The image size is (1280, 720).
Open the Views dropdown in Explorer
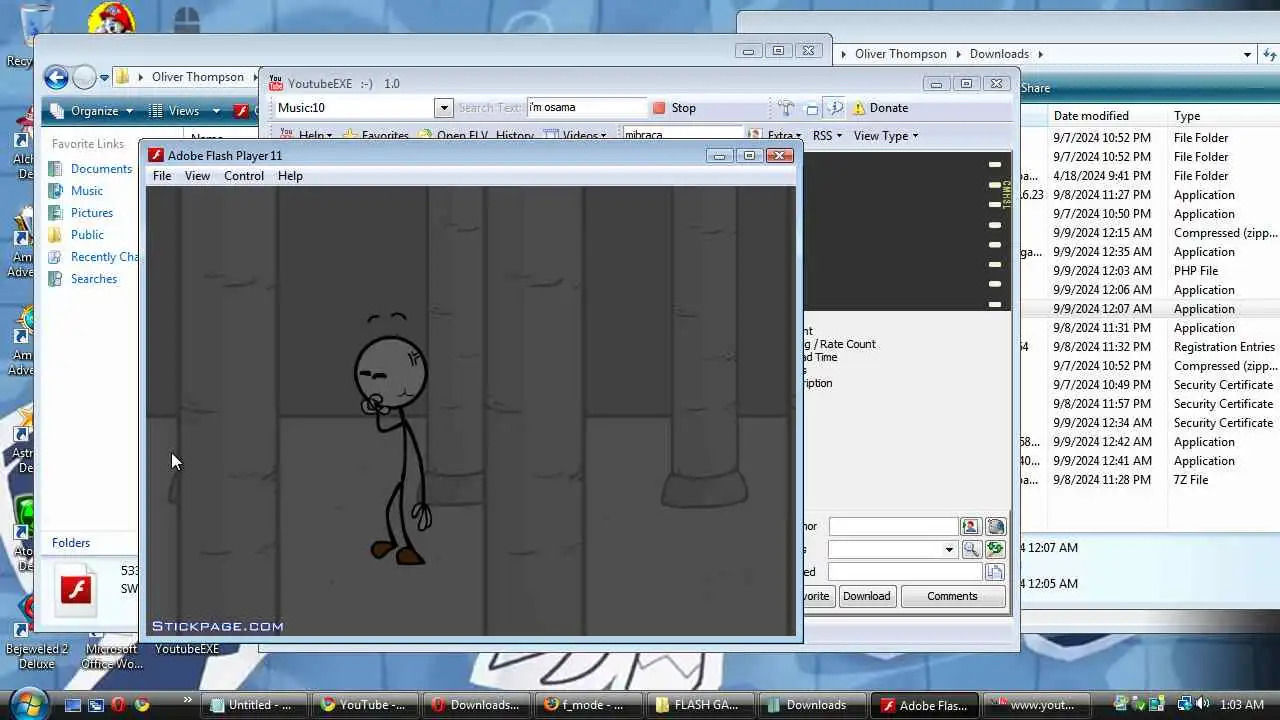click(x=186, y=111)
